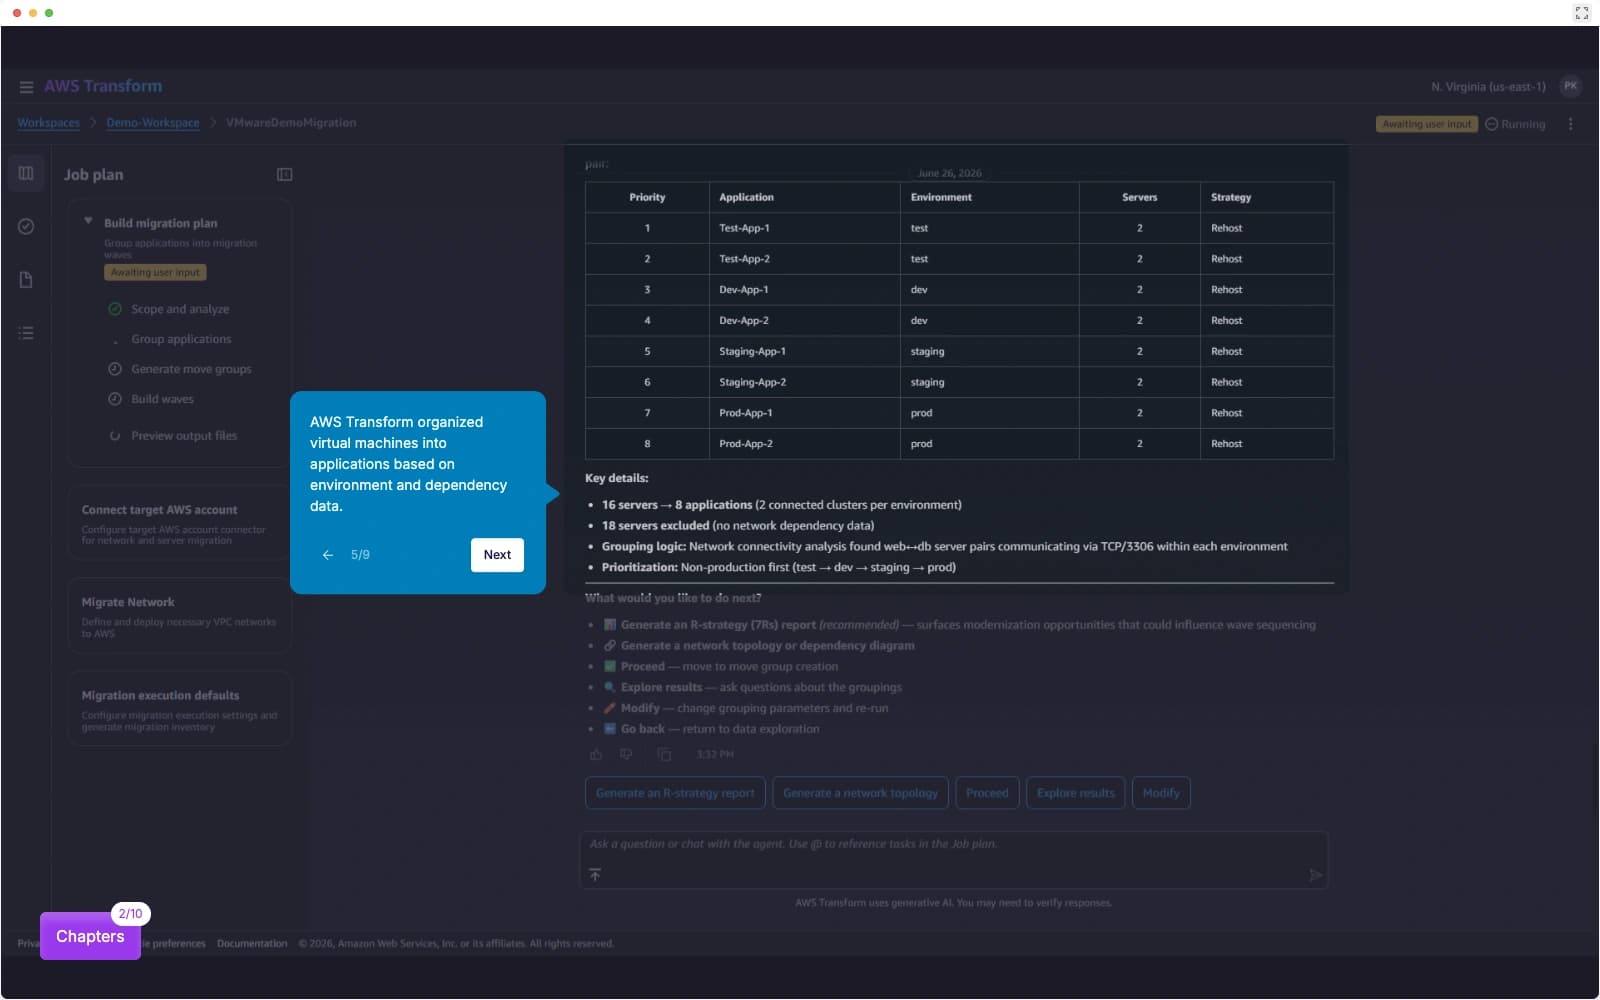The height and width of the screenshot is (1000, 1600).
Task: Click the Explore results button
Action: (1075, 793)
